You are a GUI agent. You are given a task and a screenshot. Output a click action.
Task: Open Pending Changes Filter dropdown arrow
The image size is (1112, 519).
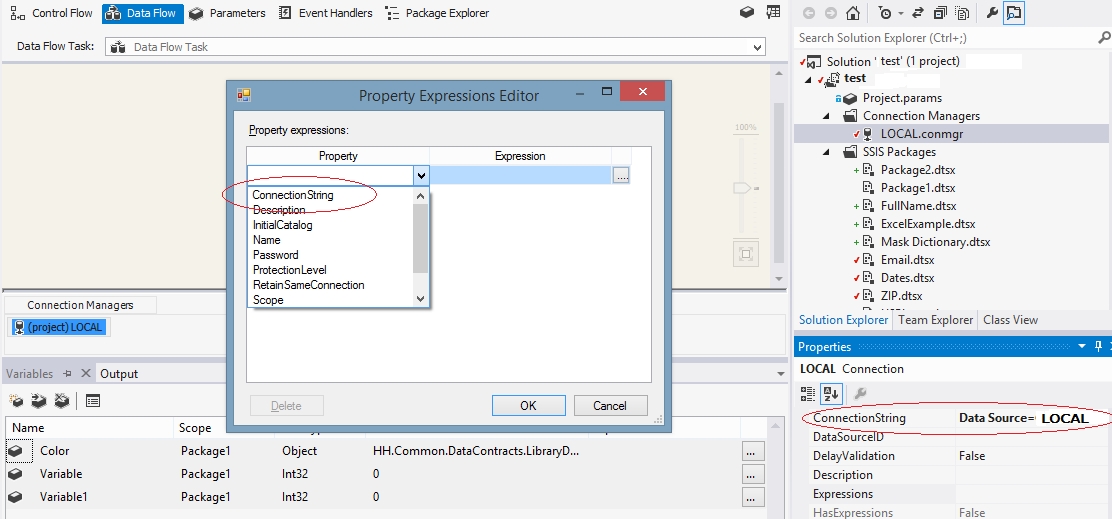pos(901,13)
